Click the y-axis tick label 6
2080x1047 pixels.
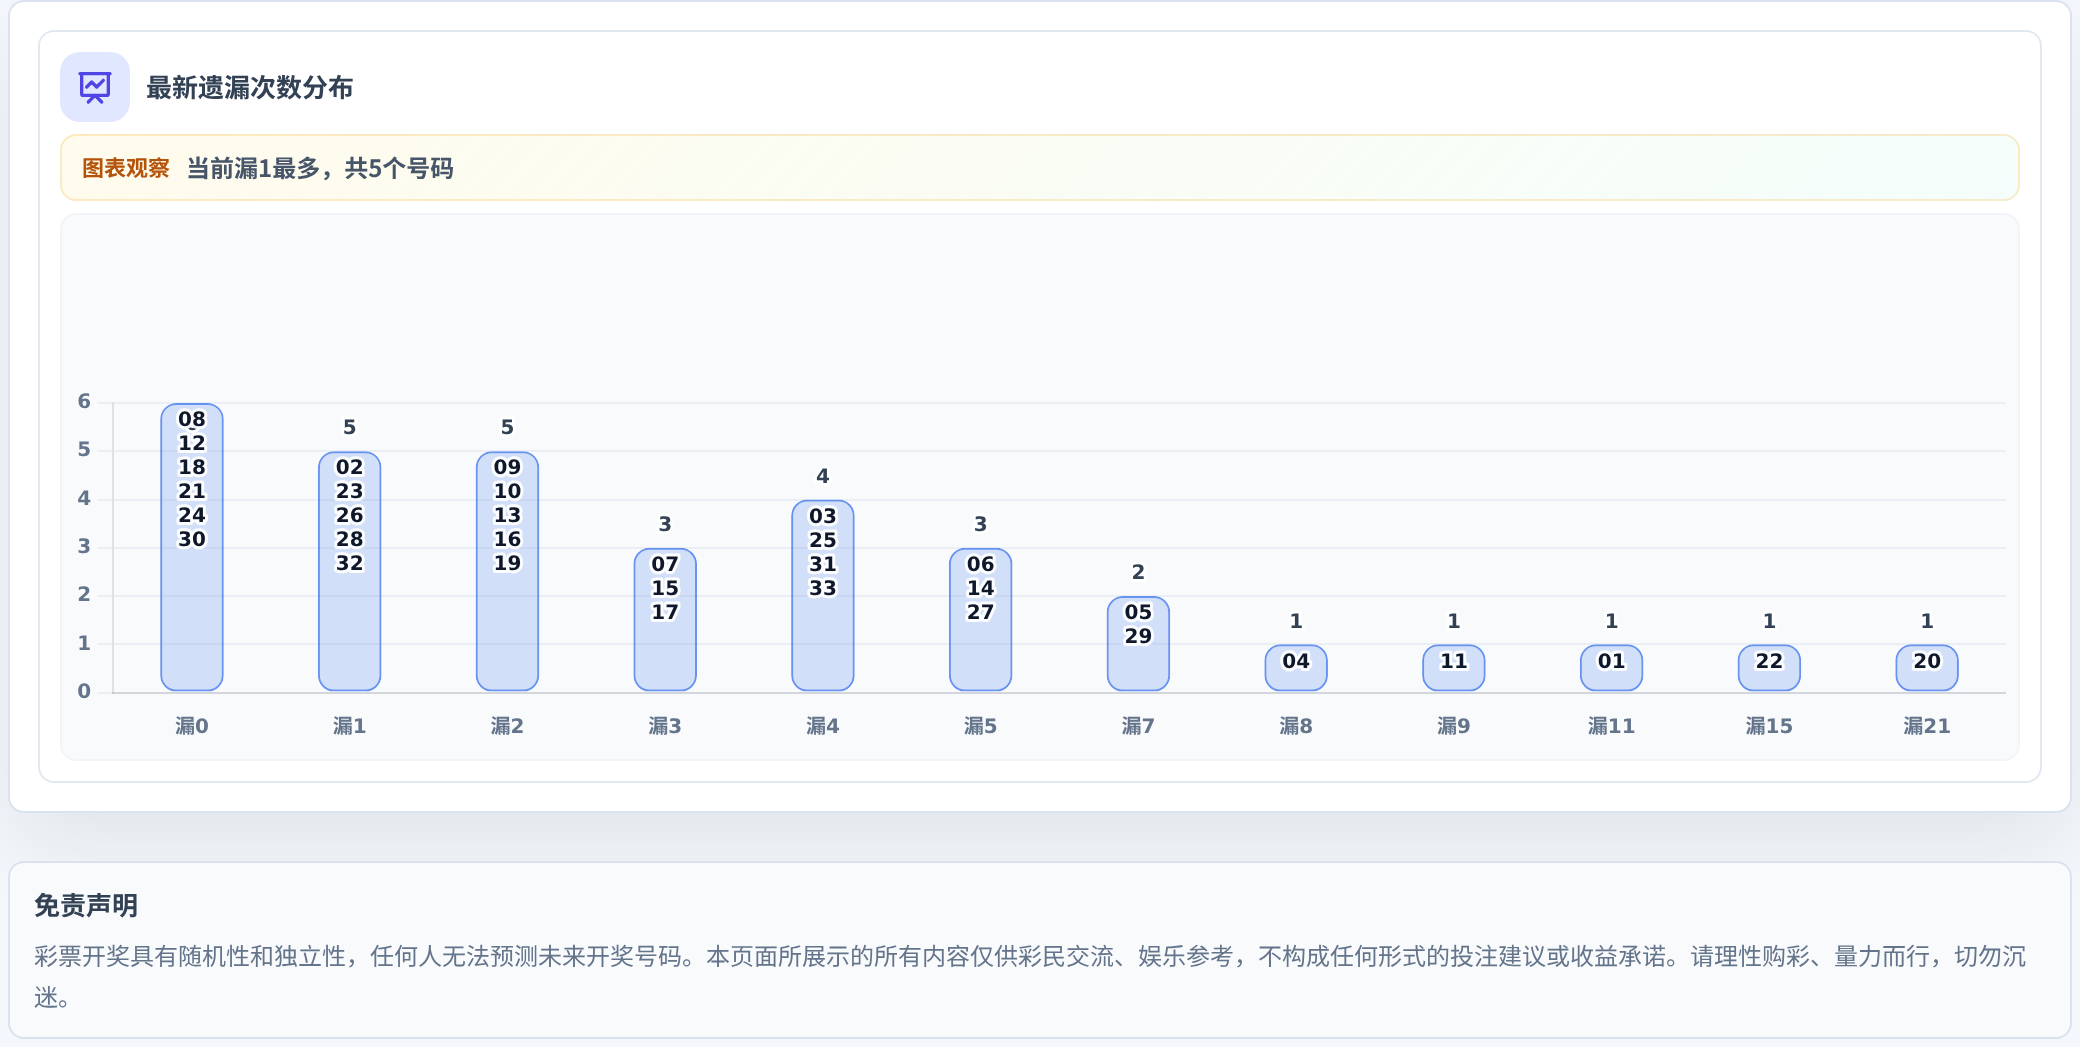click(84, 401)
